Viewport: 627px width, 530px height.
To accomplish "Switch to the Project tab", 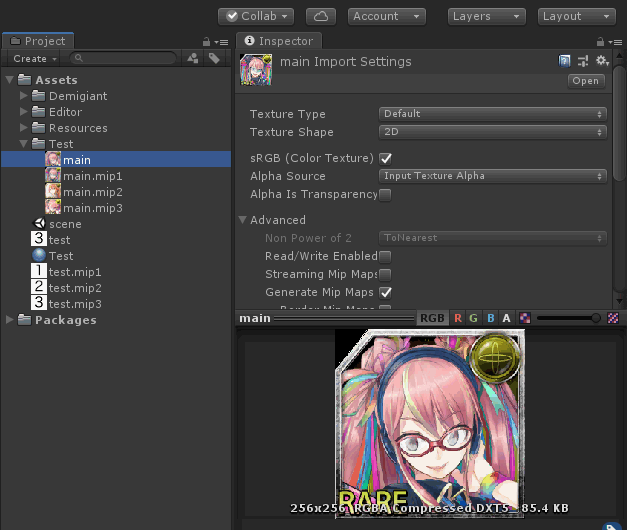I will pos(38,41).
